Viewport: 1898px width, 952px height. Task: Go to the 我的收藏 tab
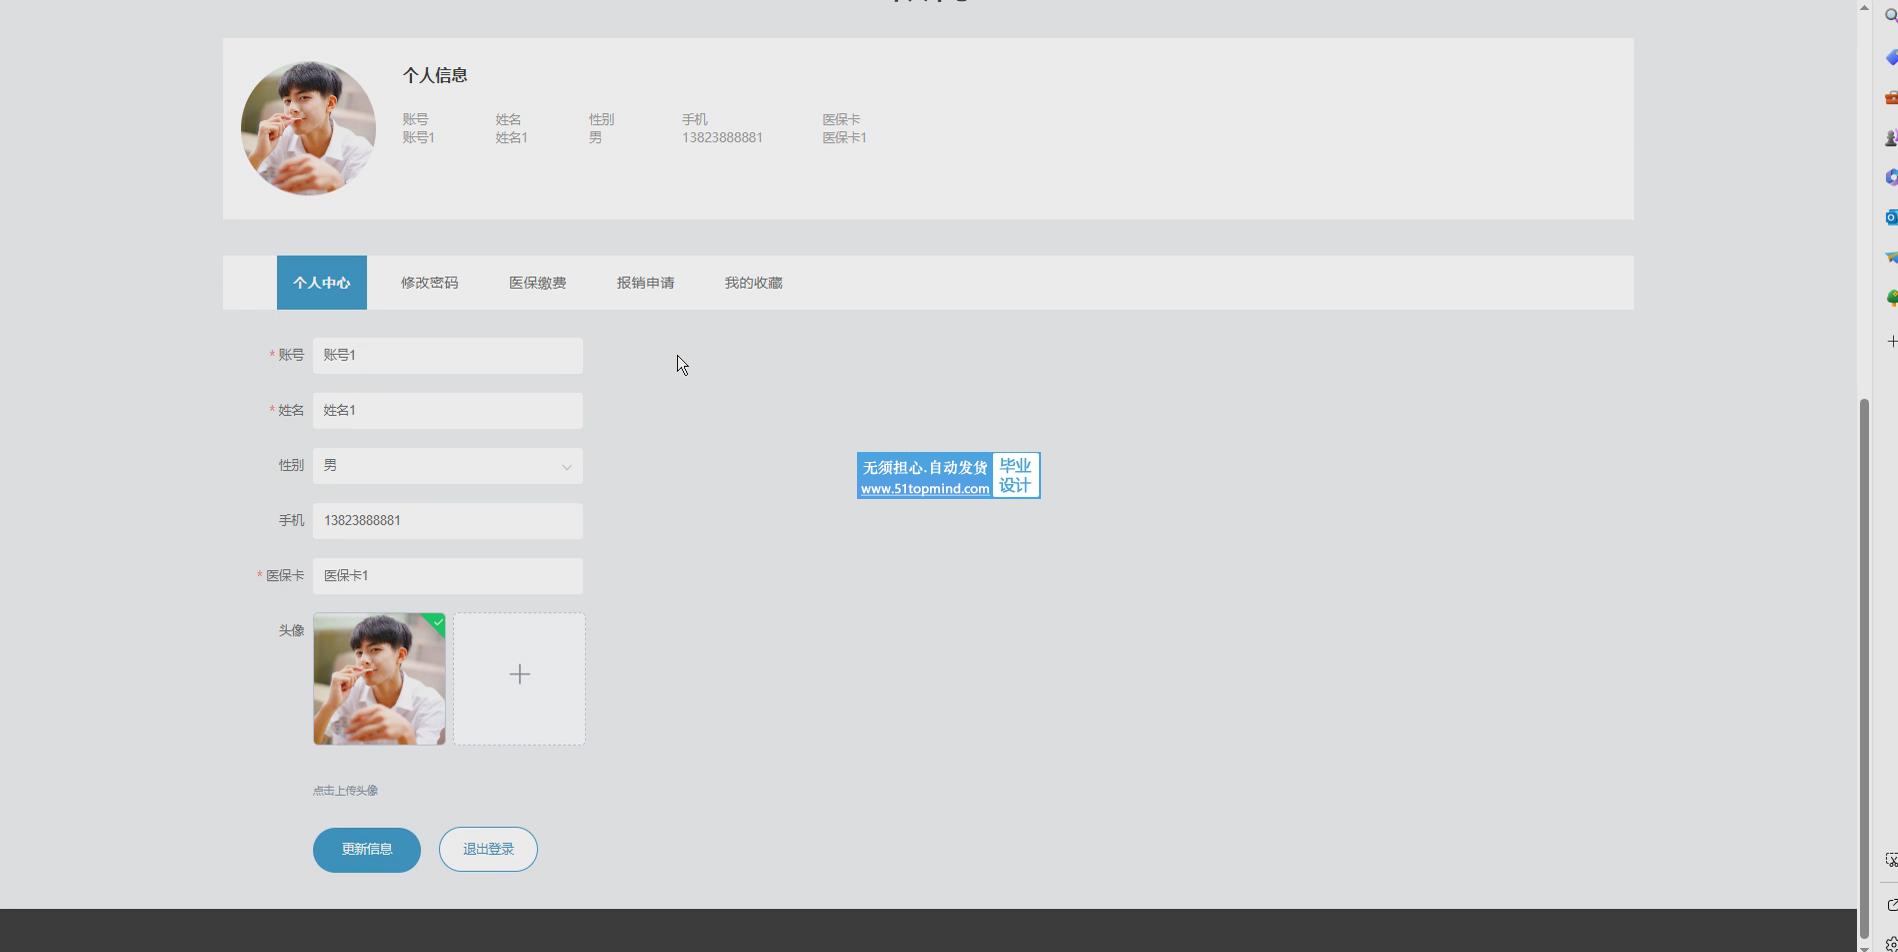tap(753, 283)
